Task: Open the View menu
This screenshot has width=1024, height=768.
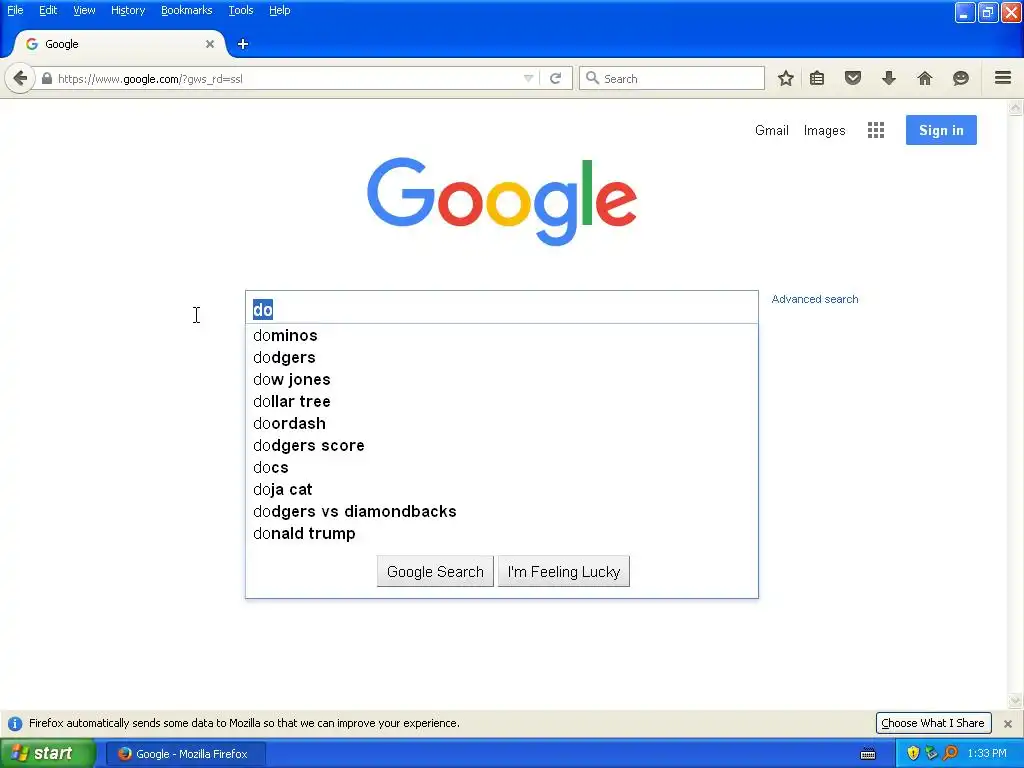Action: click(84, 10)
